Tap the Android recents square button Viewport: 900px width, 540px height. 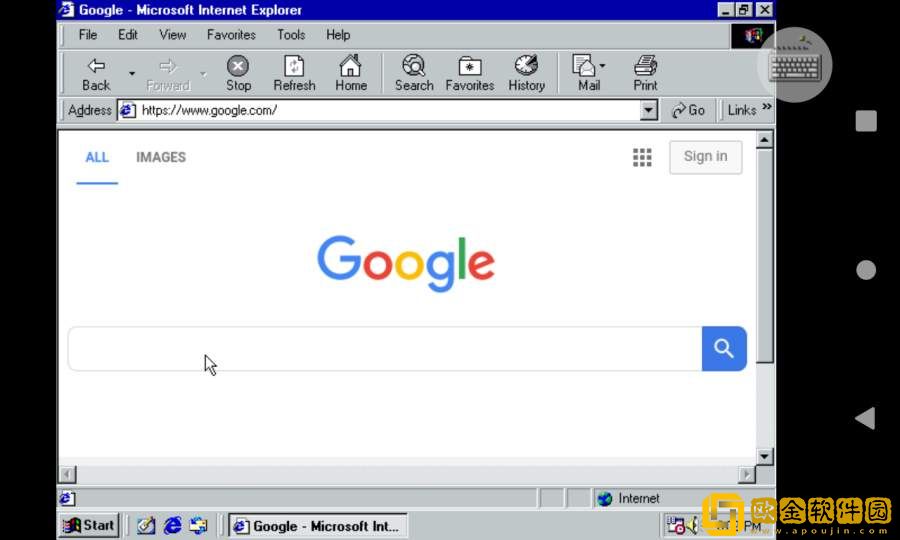(866, 121)
